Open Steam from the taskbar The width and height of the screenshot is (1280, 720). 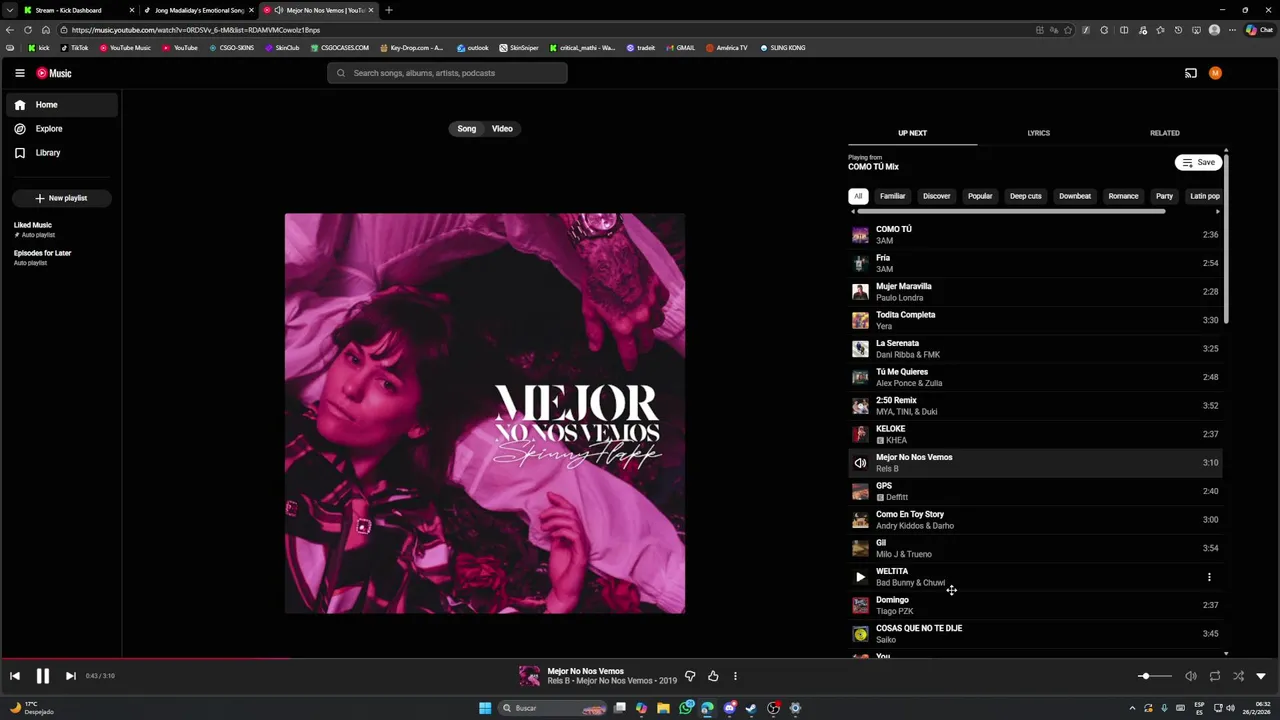pyautogui.click(x=751, y=708)
